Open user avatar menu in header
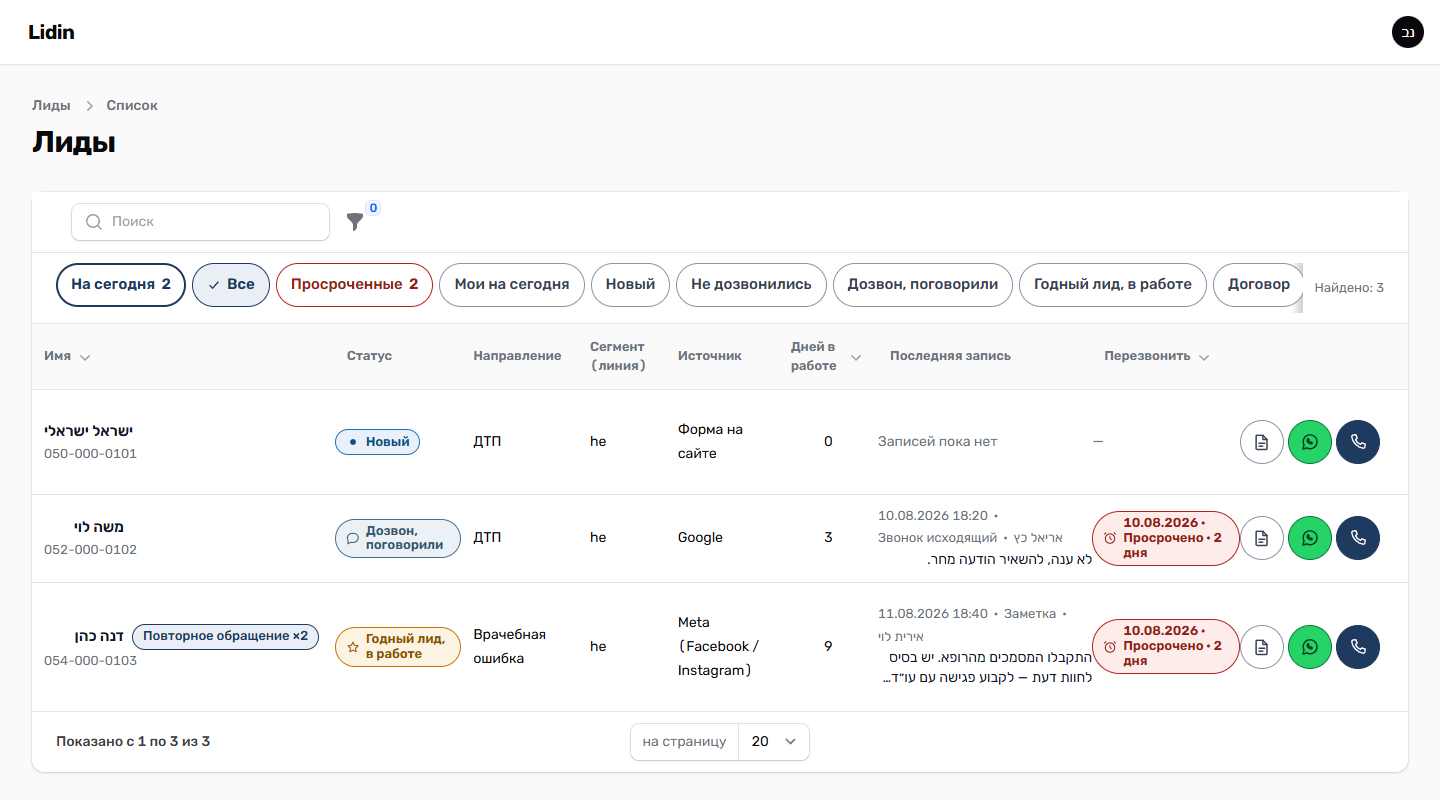The height and width of the screenshot is (800, 1440). (1408, 32)
